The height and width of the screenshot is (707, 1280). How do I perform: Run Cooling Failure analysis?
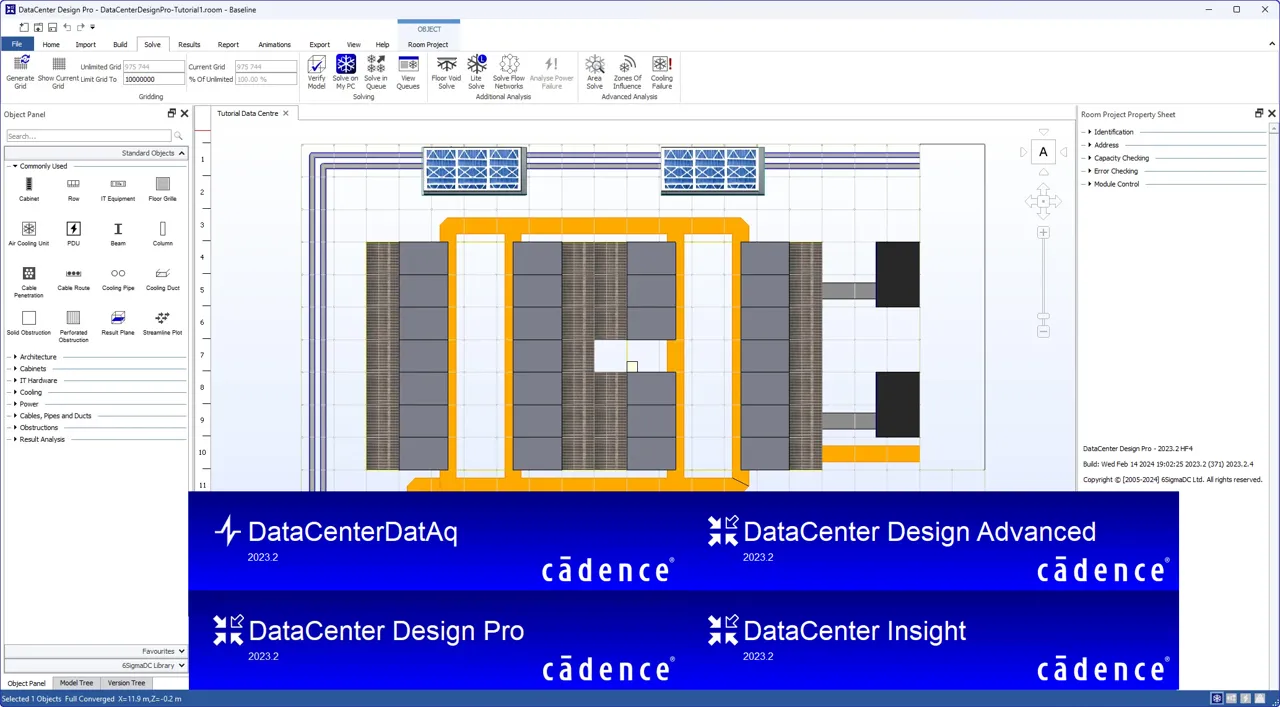(661, 73)
